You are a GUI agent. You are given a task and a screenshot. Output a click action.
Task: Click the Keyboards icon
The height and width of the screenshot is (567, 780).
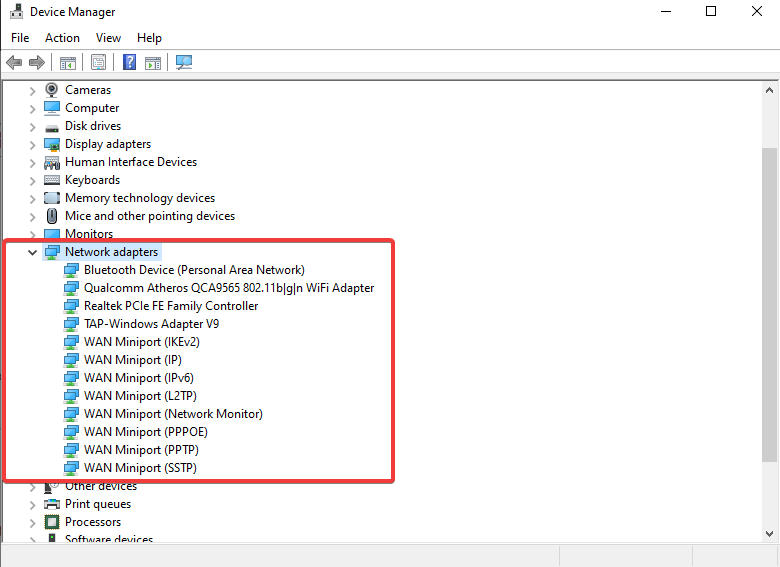click(x=52, y=180)
